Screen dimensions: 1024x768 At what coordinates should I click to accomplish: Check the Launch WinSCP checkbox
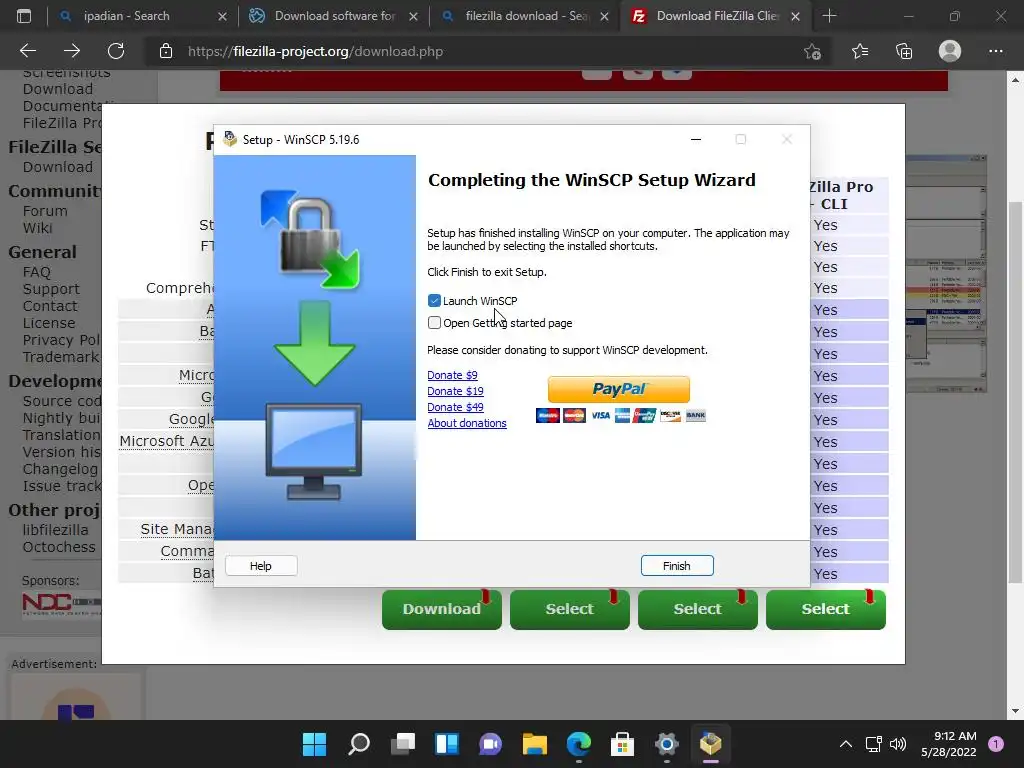click(434, 300)
